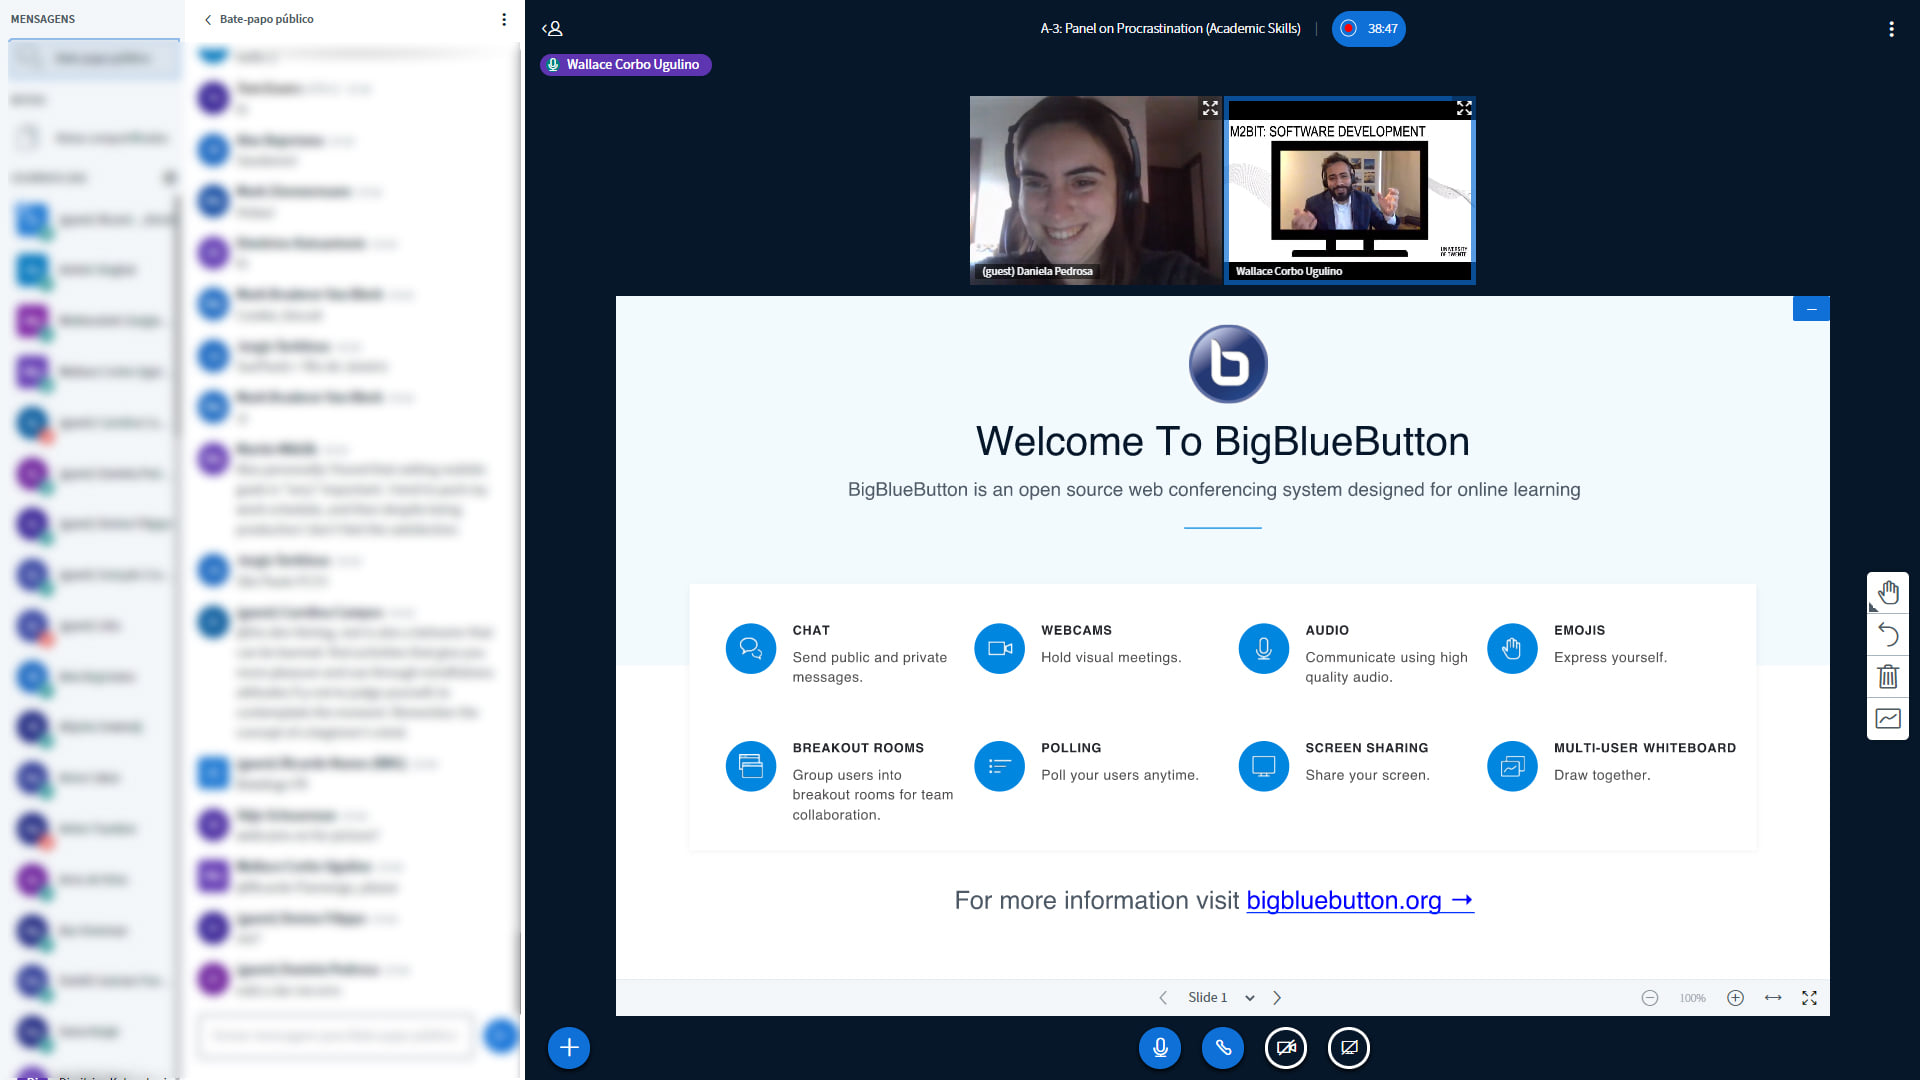Image resolution: width=1920 pixels, height=1080 pixels.
Task: Zoom in the presentation
Action: click(x=1736, y=998)
